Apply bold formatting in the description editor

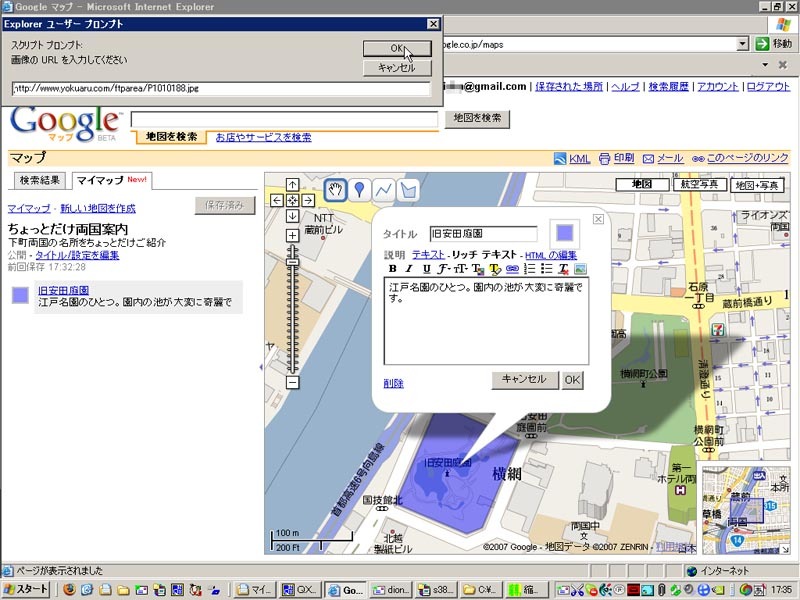392,268
